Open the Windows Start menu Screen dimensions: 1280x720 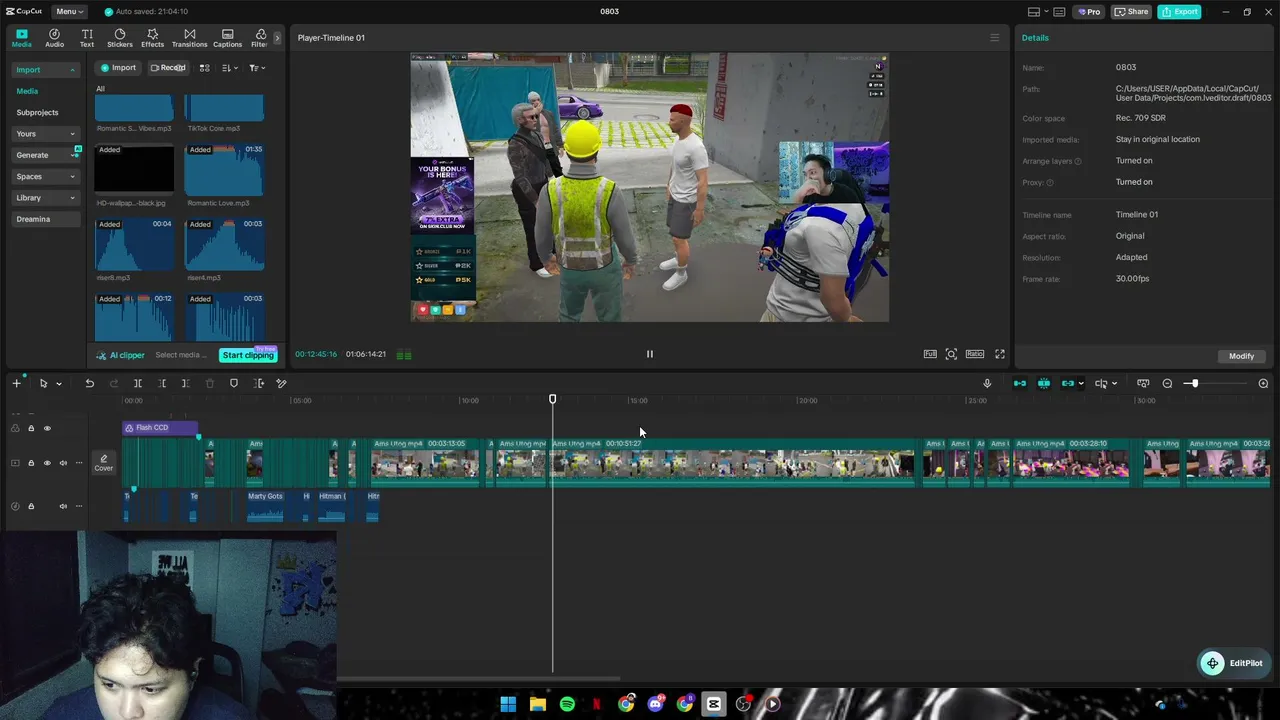click(x=508, y=704)
